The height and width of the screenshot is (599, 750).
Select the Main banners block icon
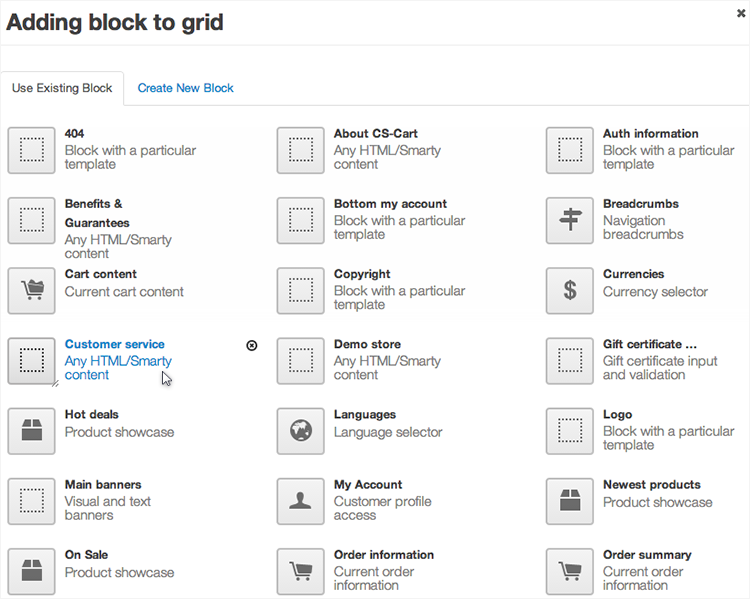click(x=32, y=501)
